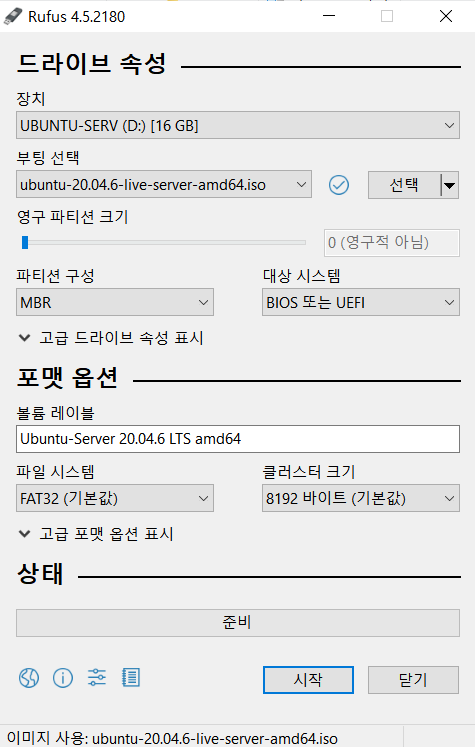The width and height of the screenshot is (475, 747).
Task: Show the About info icon
Action: (x=63, y=678)
